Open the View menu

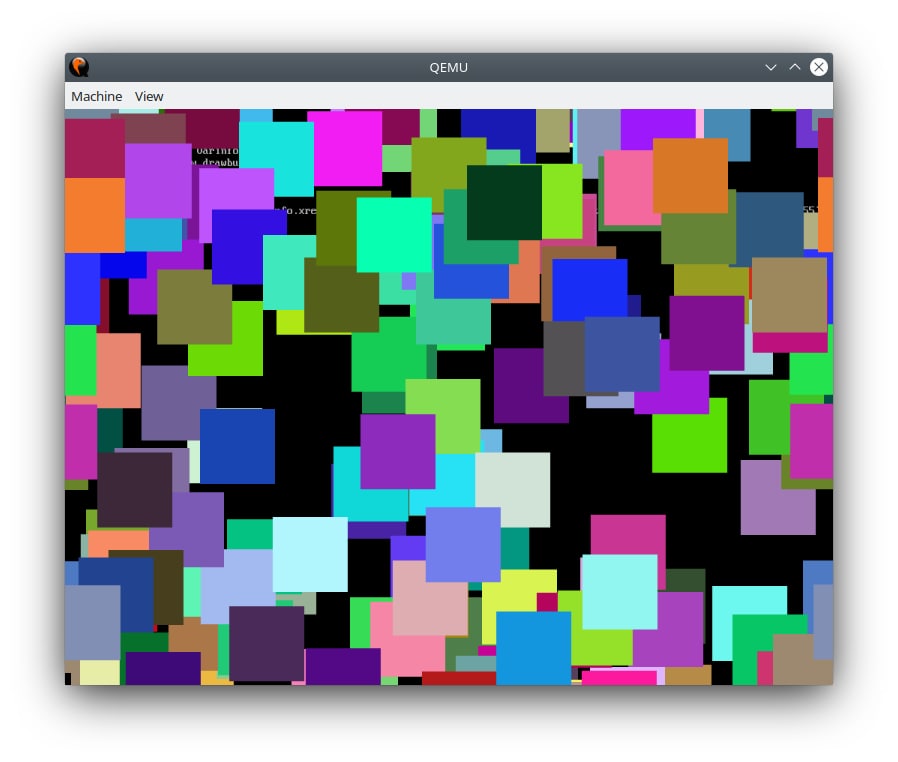click(x=149, y=96)
